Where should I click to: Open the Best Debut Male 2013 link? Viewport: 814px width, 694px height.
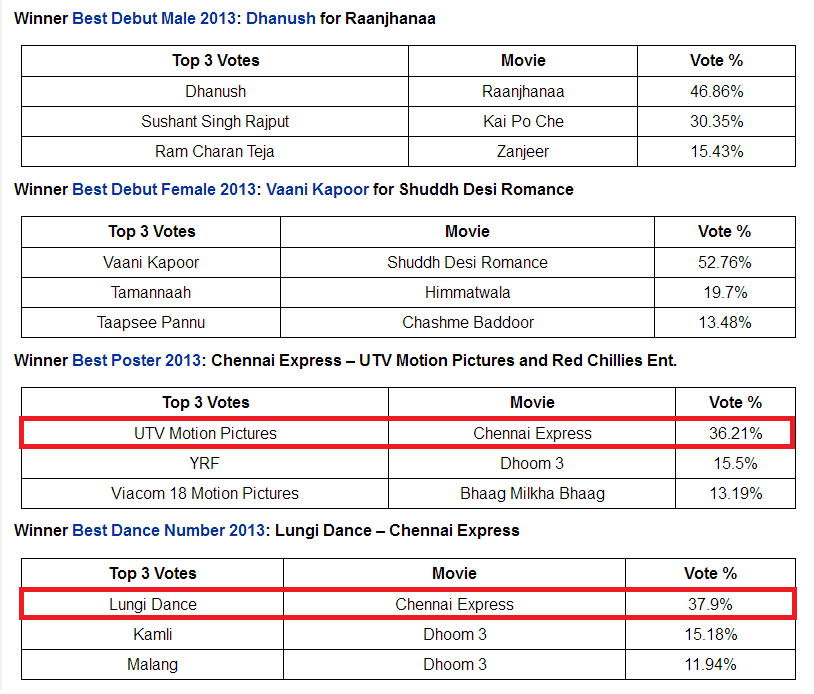tap(154, 19)
